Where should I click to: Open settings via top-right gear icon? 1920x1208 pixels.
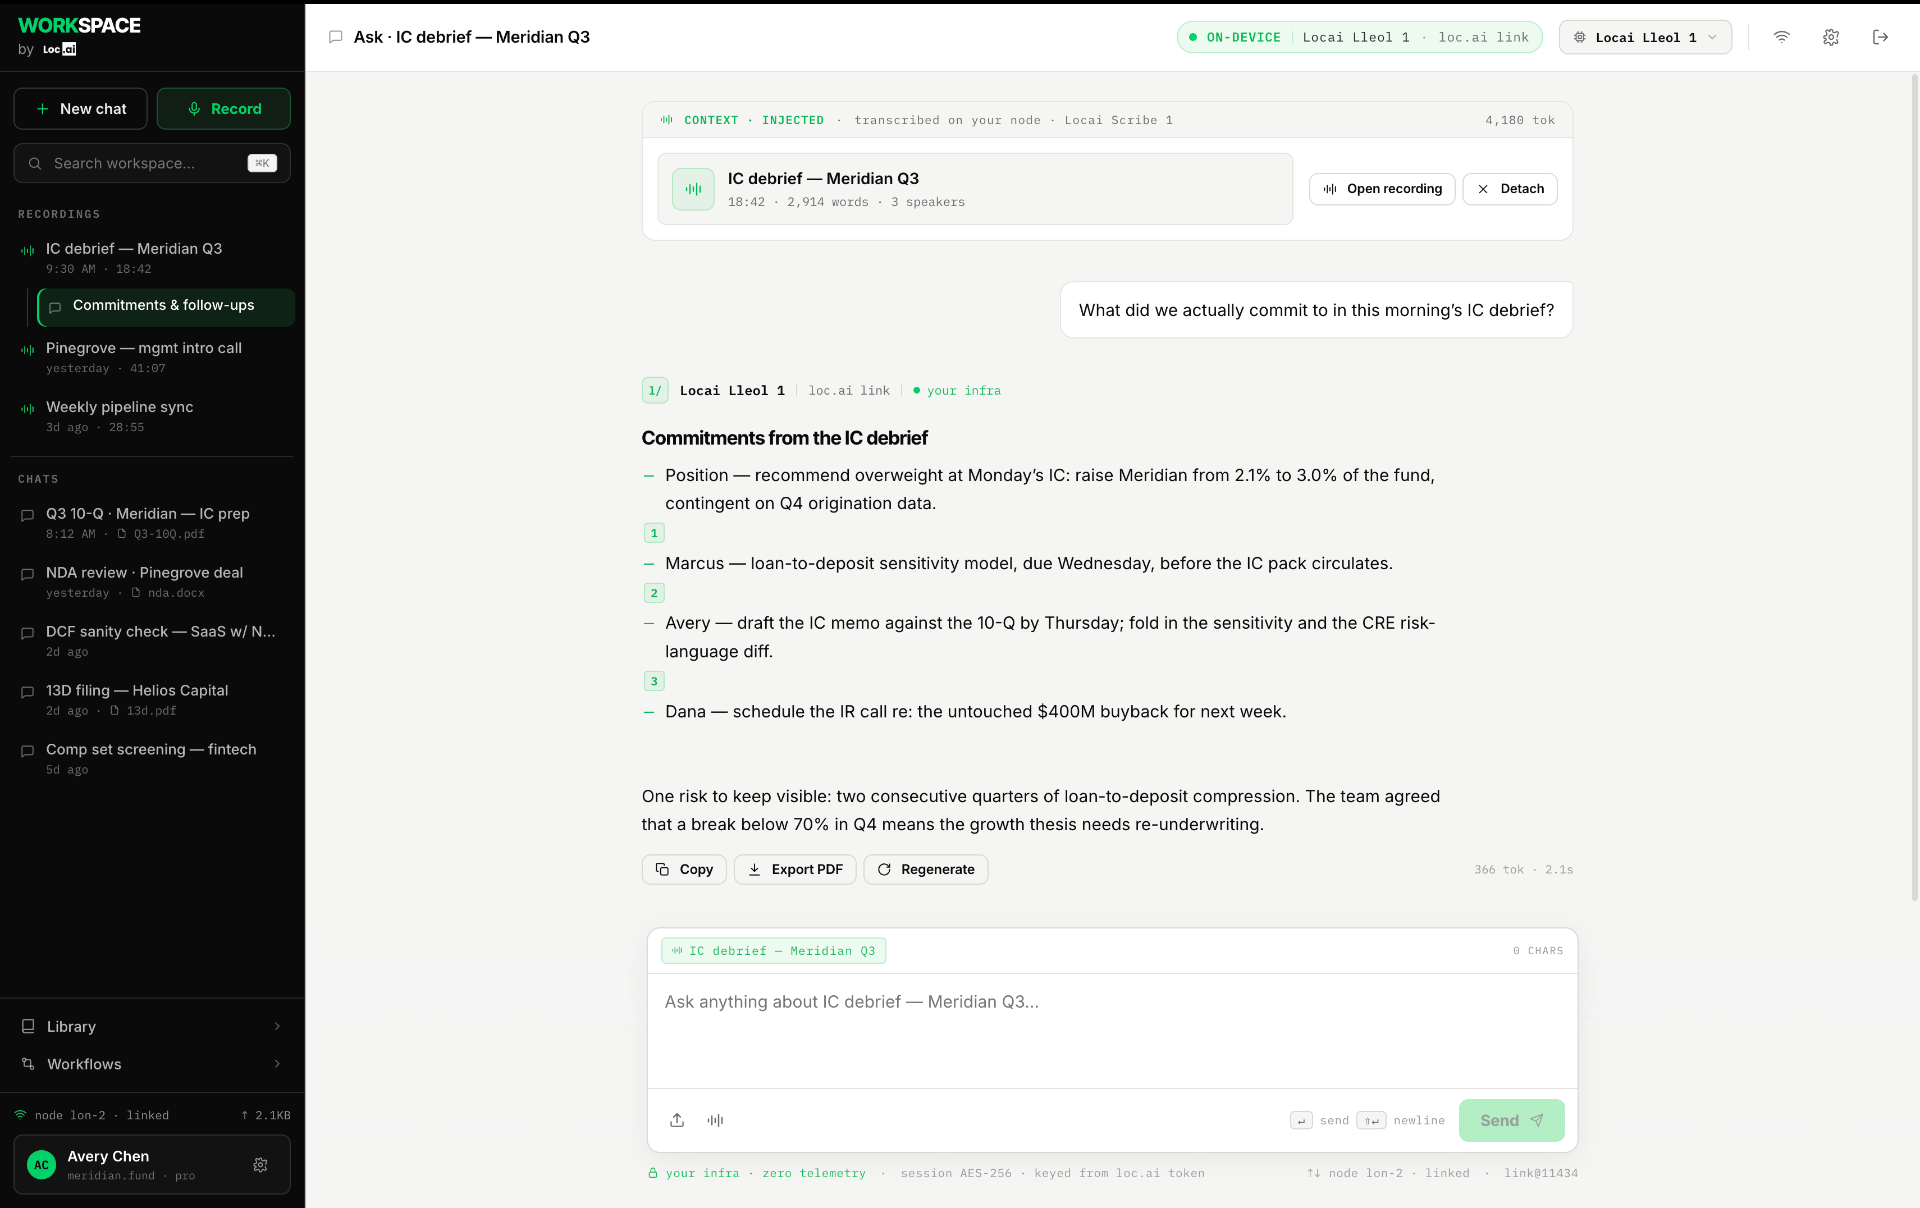1830,37
